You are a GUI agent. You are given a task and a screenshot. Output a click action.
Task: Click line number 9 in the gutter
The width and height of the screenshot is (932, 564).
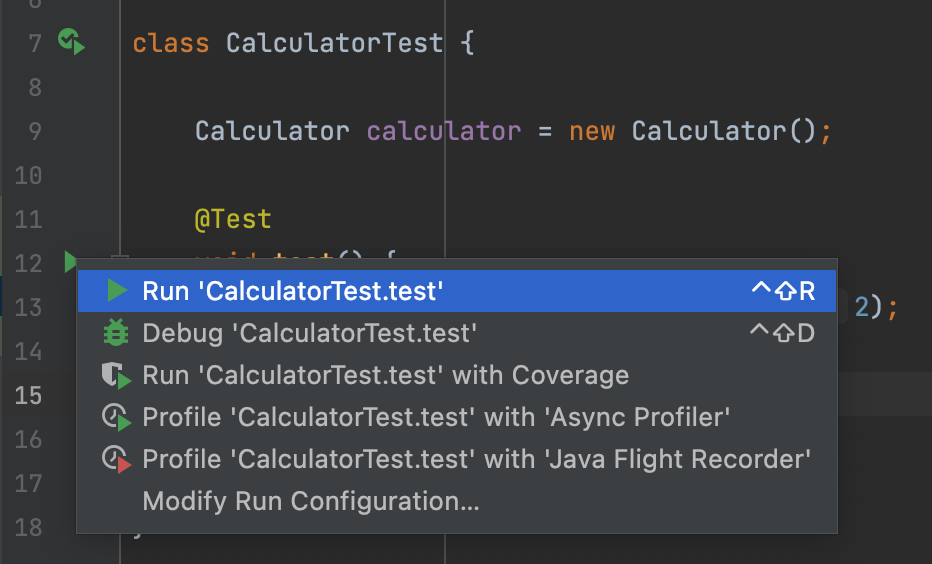[30, 131]
